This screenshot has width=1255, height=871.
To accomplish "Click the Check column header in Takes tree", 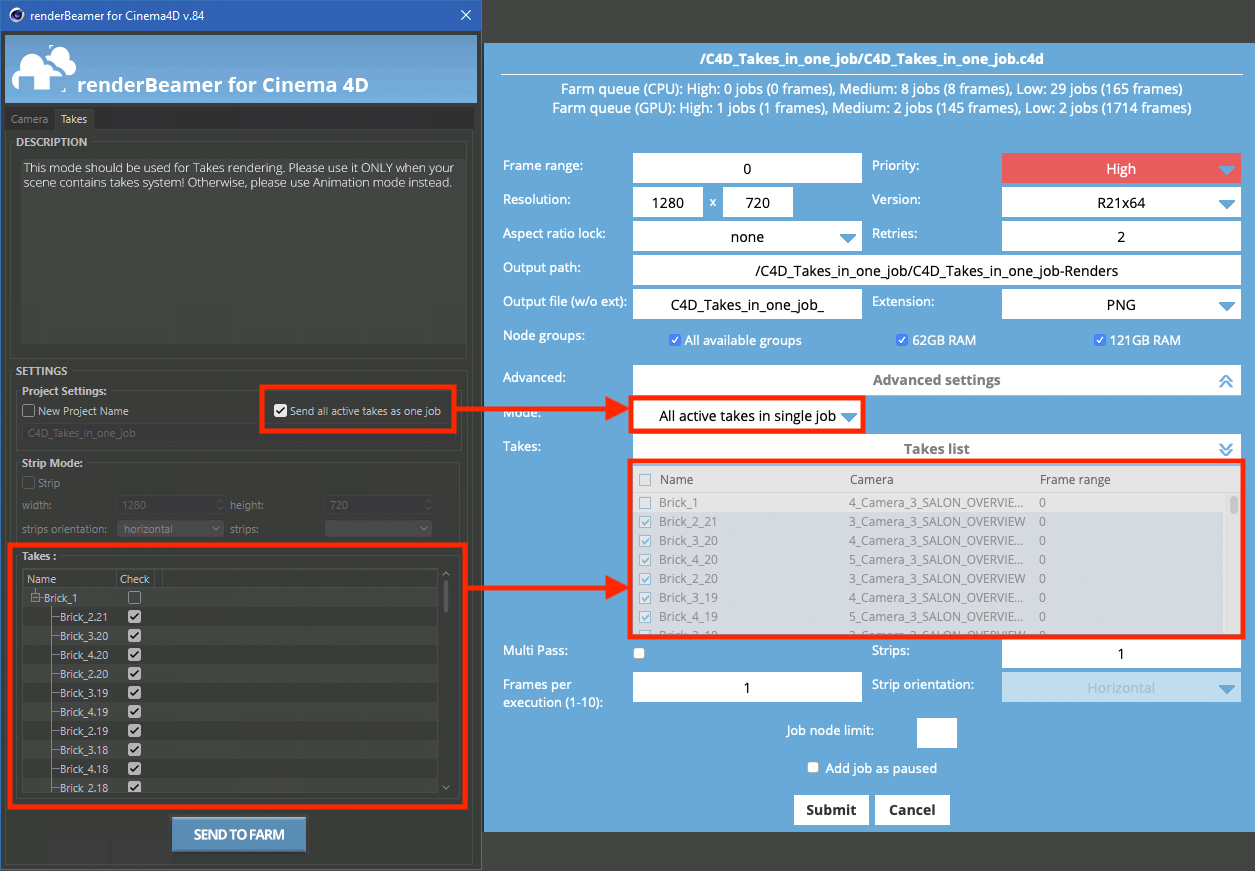I will [135, 579].
